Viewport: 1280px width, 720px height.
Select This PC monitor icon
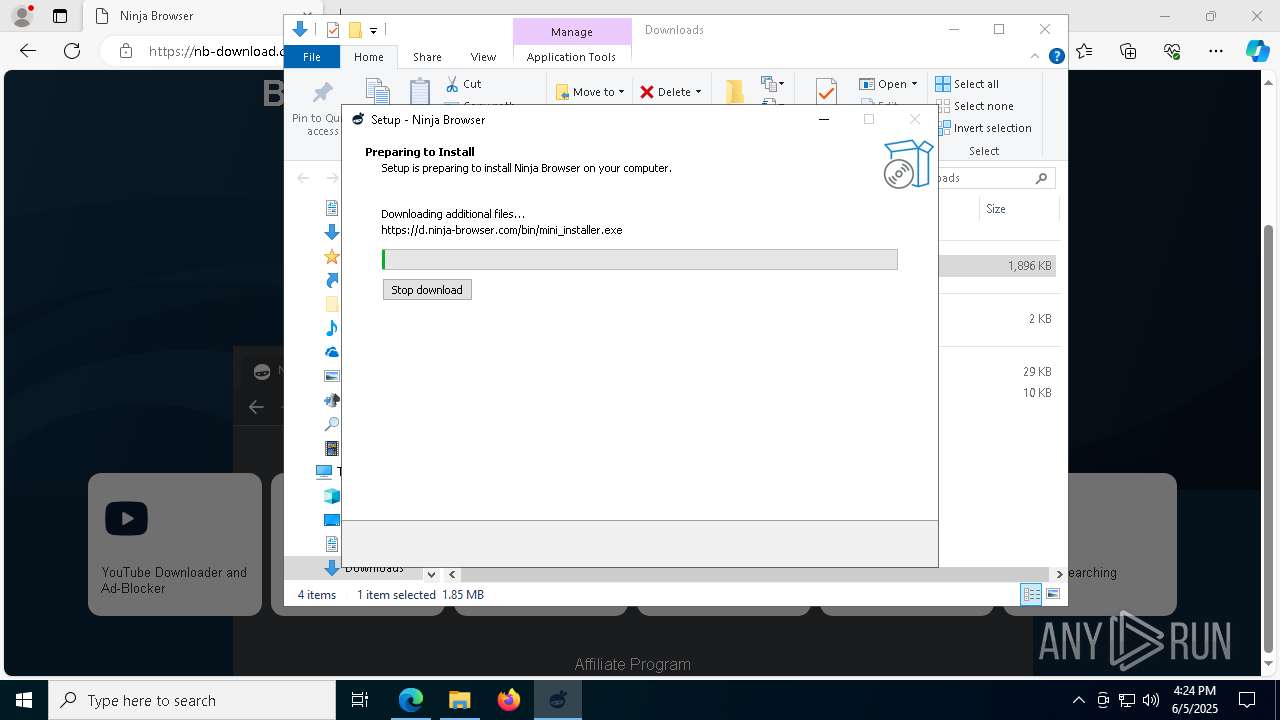click(324, 471)
